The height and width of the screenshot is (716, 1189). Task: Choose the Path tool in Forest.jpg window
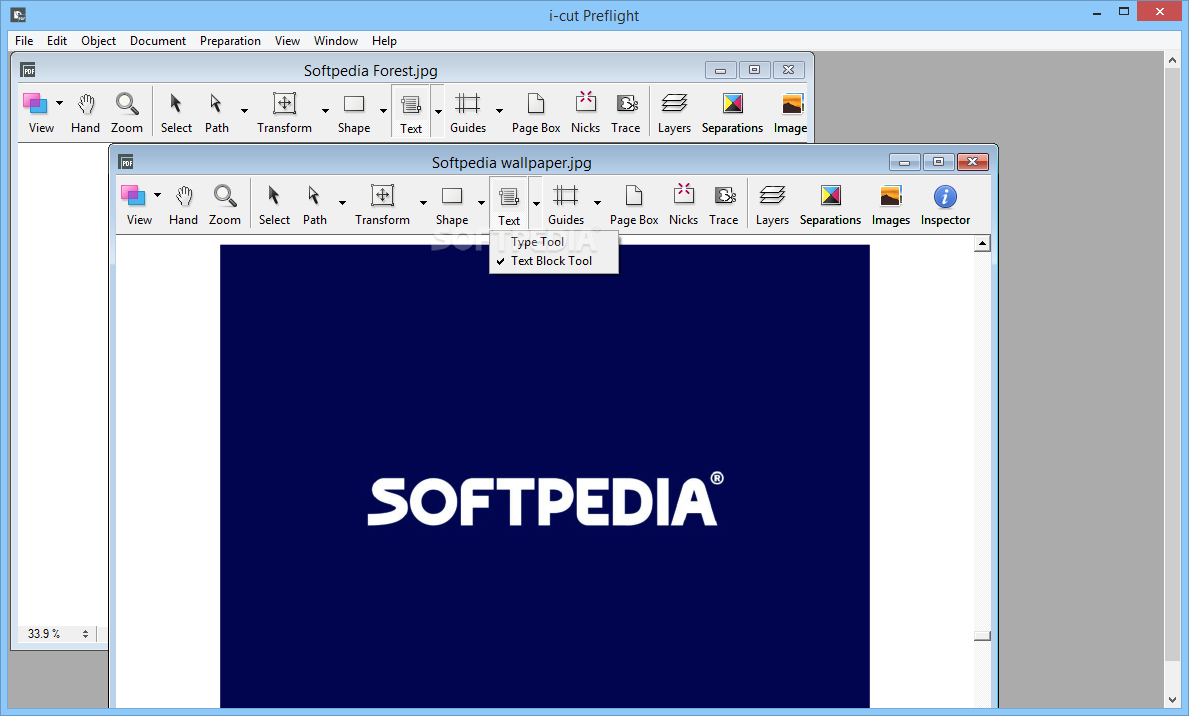pos(216,114)
